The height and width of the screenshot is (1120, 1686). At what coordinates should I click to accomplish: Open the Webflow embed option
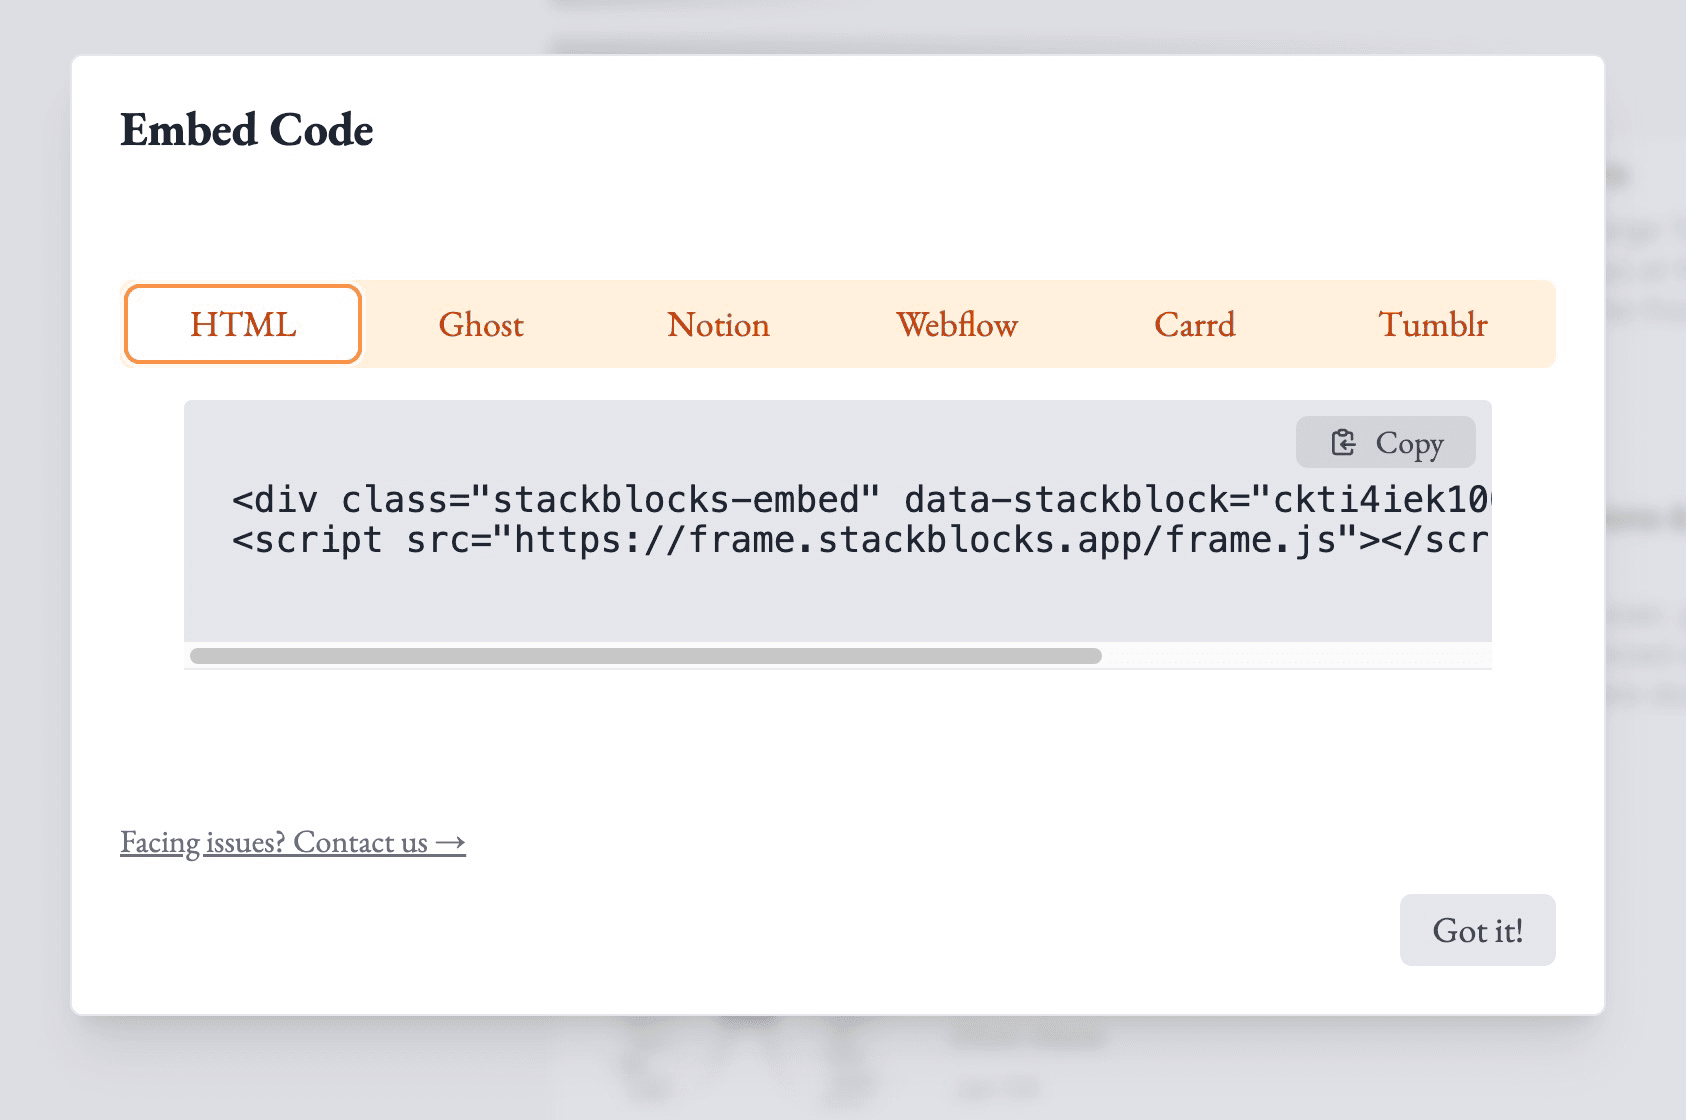957,324
